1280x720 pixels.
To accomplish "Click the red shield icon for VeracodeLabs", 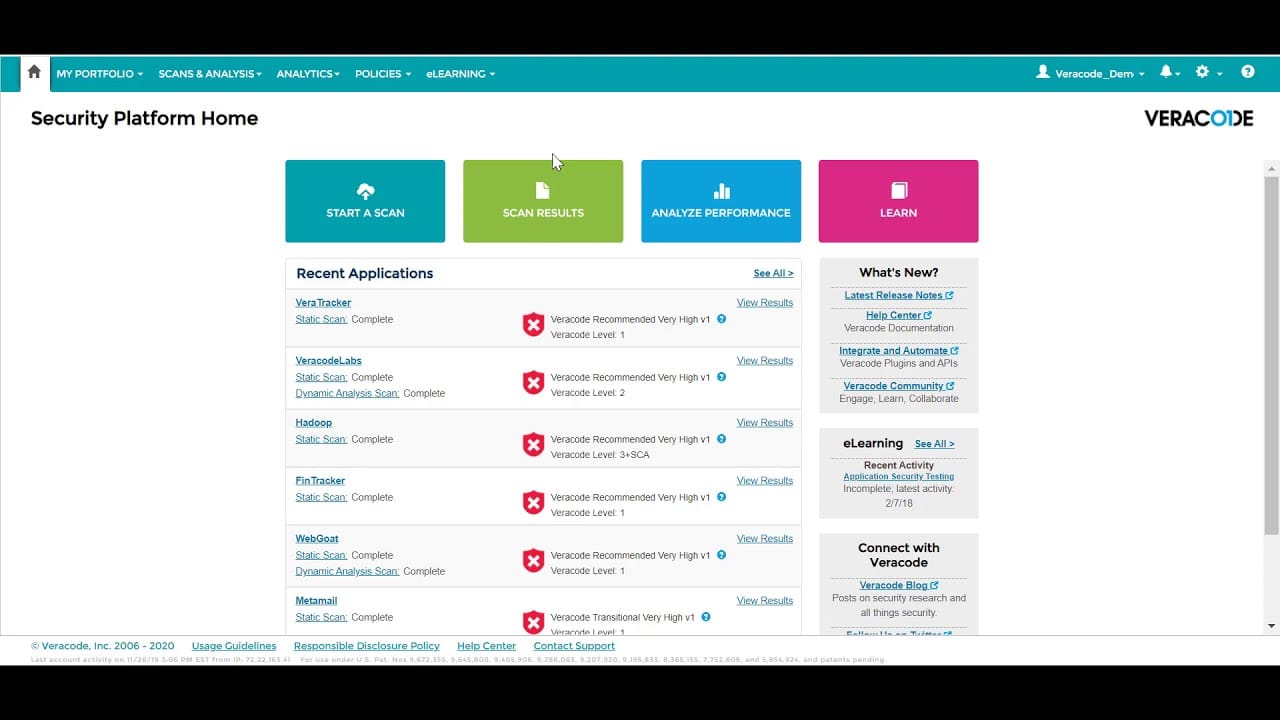I will coord(534,383).
